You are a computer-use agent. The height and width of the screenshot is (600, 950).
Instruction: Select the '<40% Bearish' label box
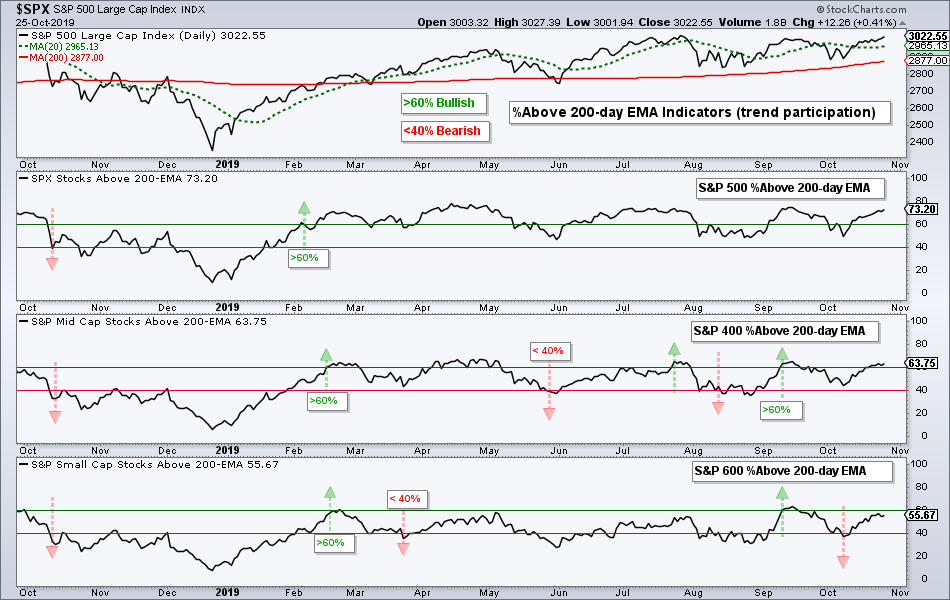tap(445, 131)
